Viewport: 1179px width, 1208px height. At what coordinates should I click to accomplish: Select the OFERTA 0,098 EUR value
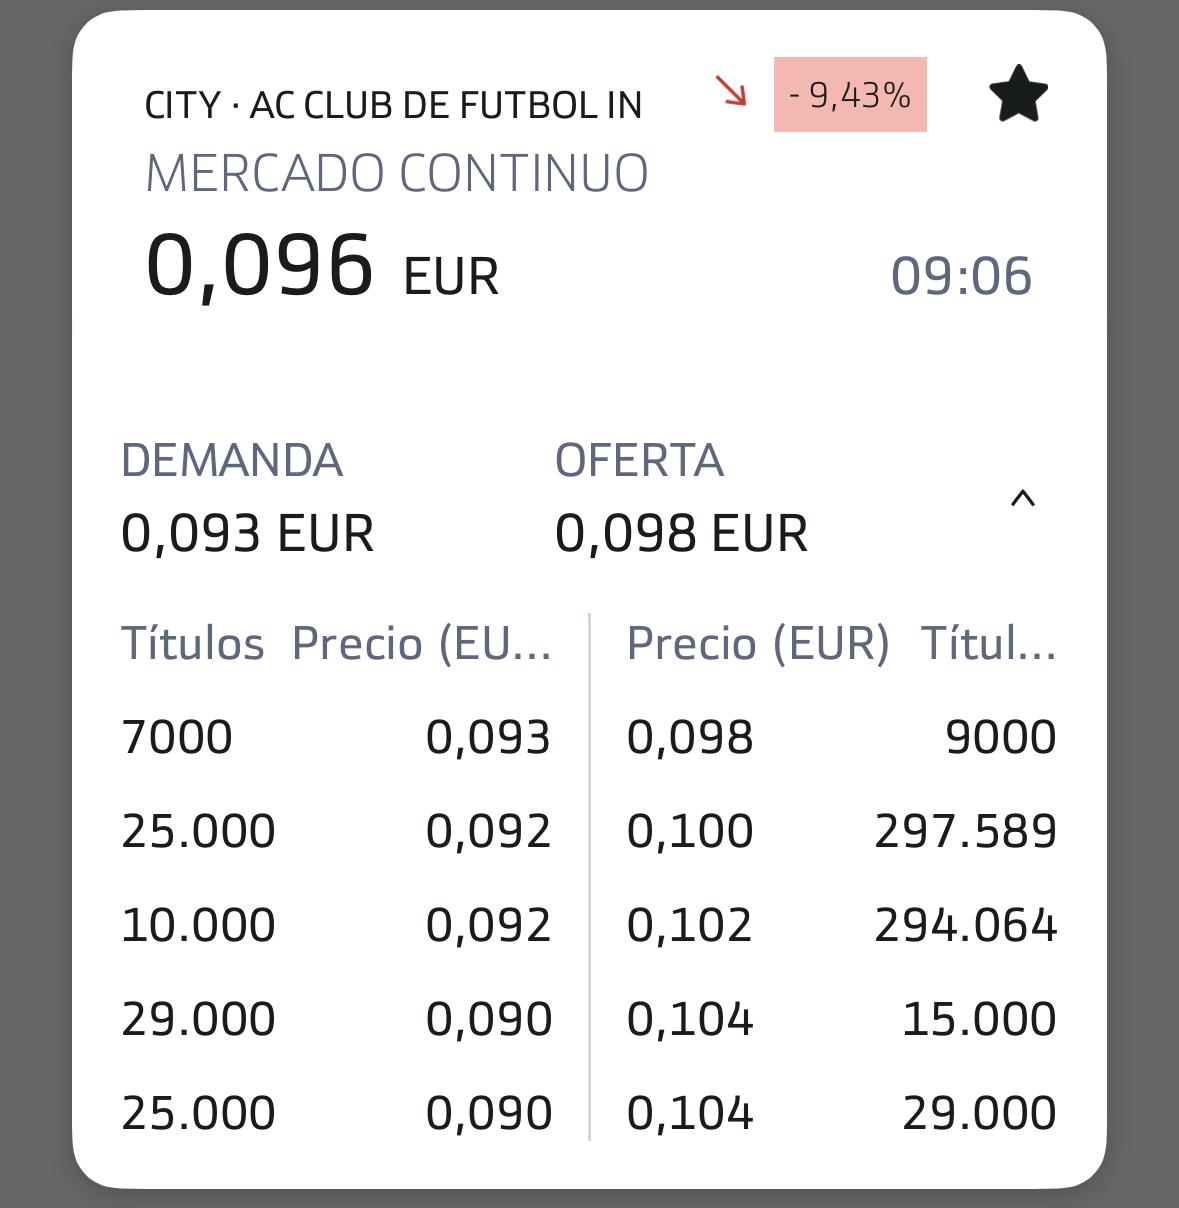coord(681,533)
